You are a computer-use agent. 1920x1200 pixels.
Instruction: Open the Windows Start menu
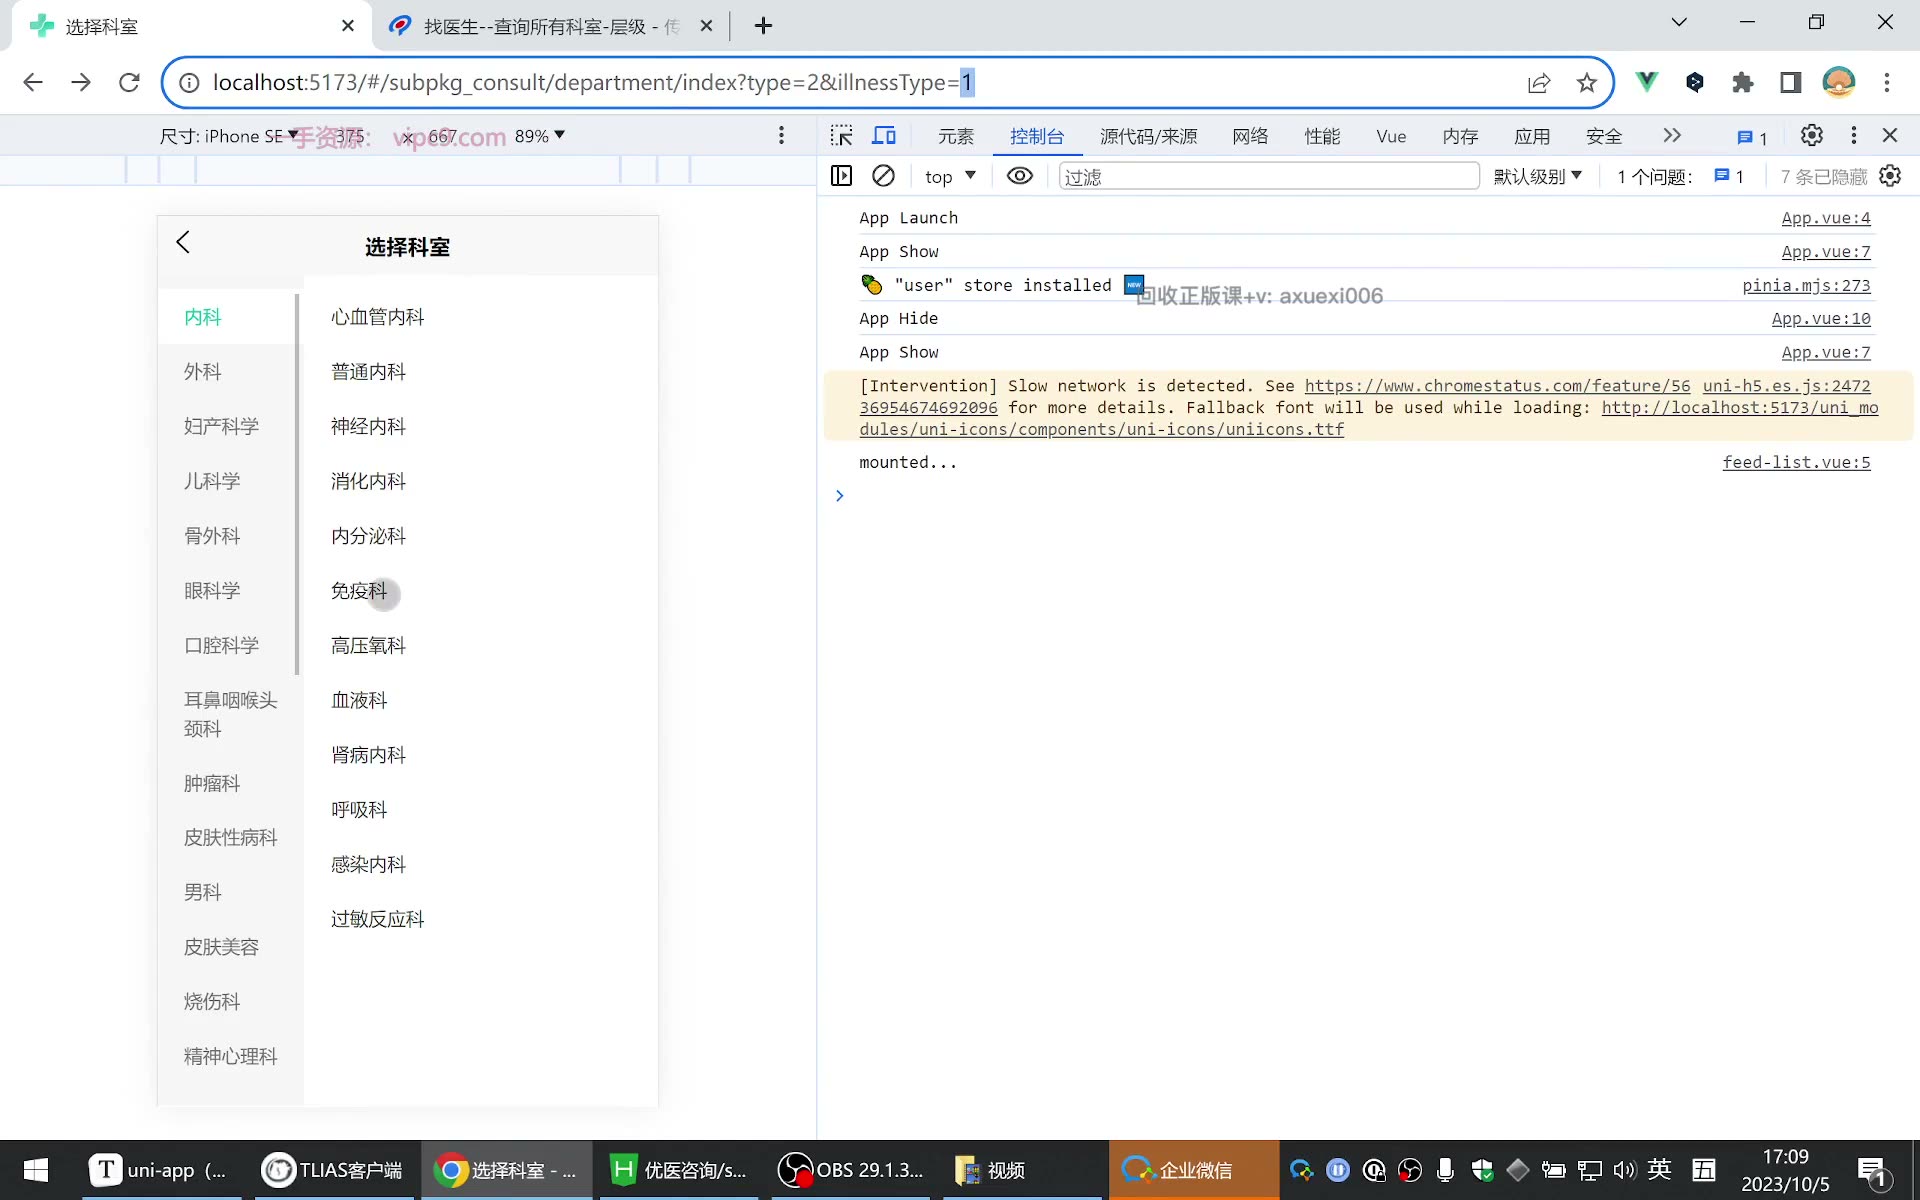(35, 1170)
